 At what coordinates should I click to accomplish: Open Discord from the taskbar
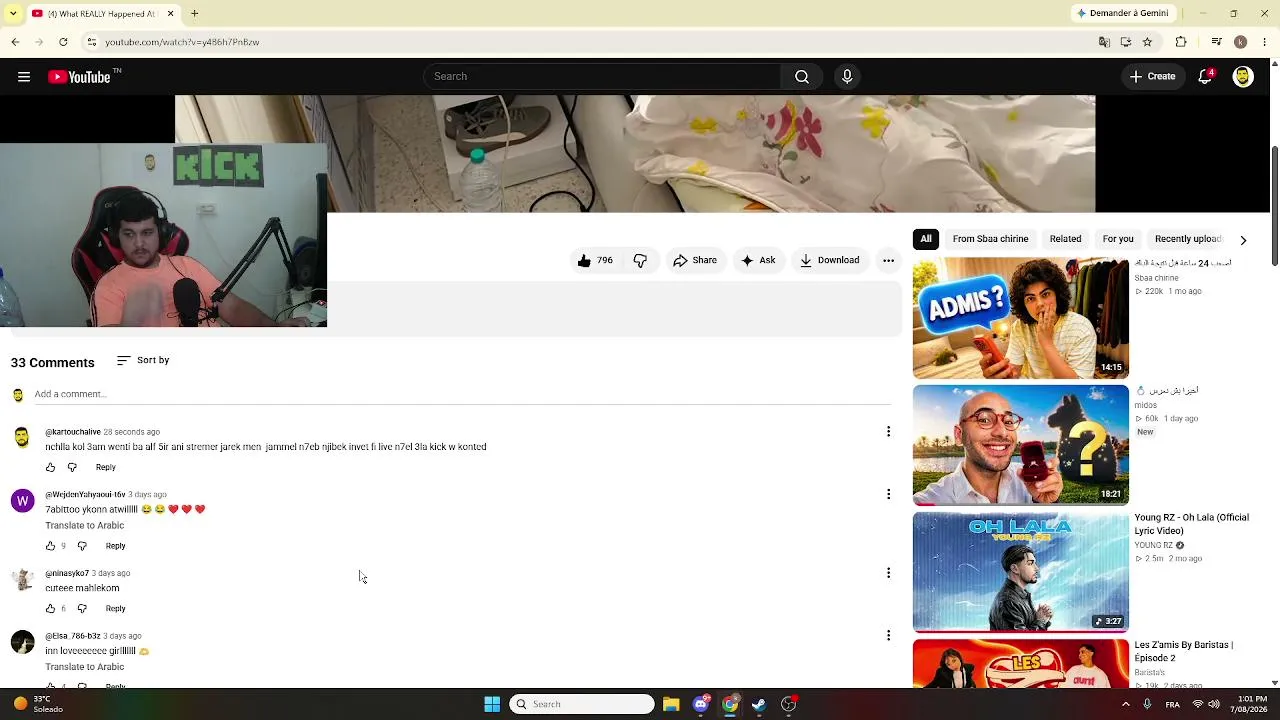pos(701,704)
